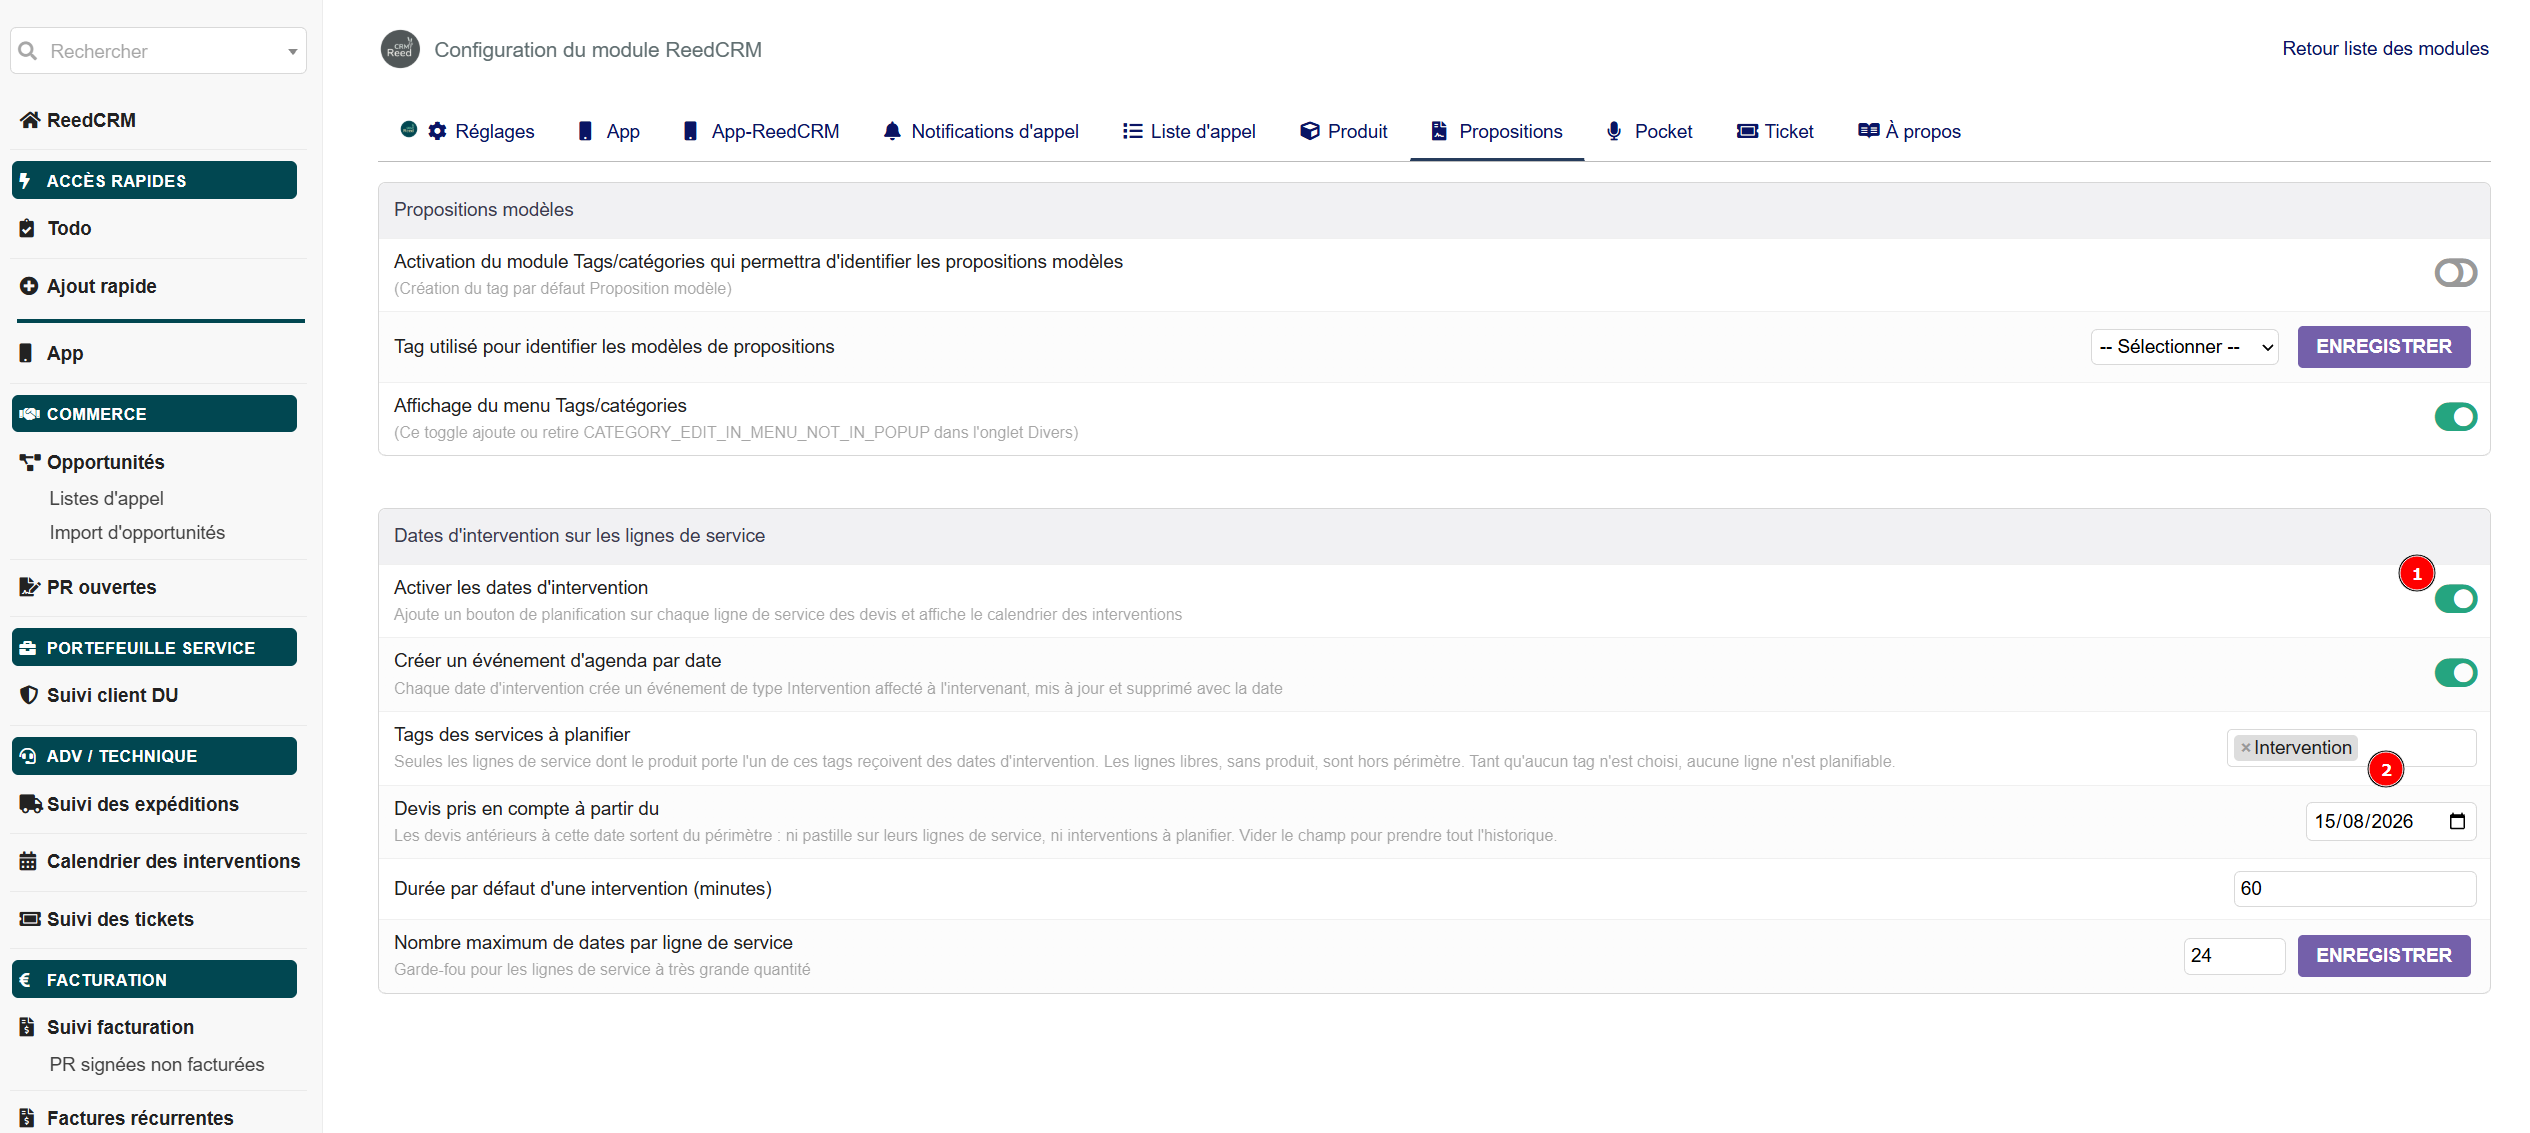Open the Tags des services à planifier selector
Viewport: 2530px width, 1133px height.
click(2351, 748)
